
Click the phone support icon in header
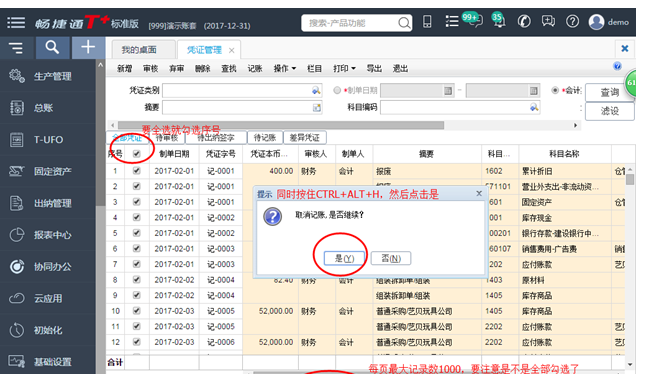[x=524, y=21]
